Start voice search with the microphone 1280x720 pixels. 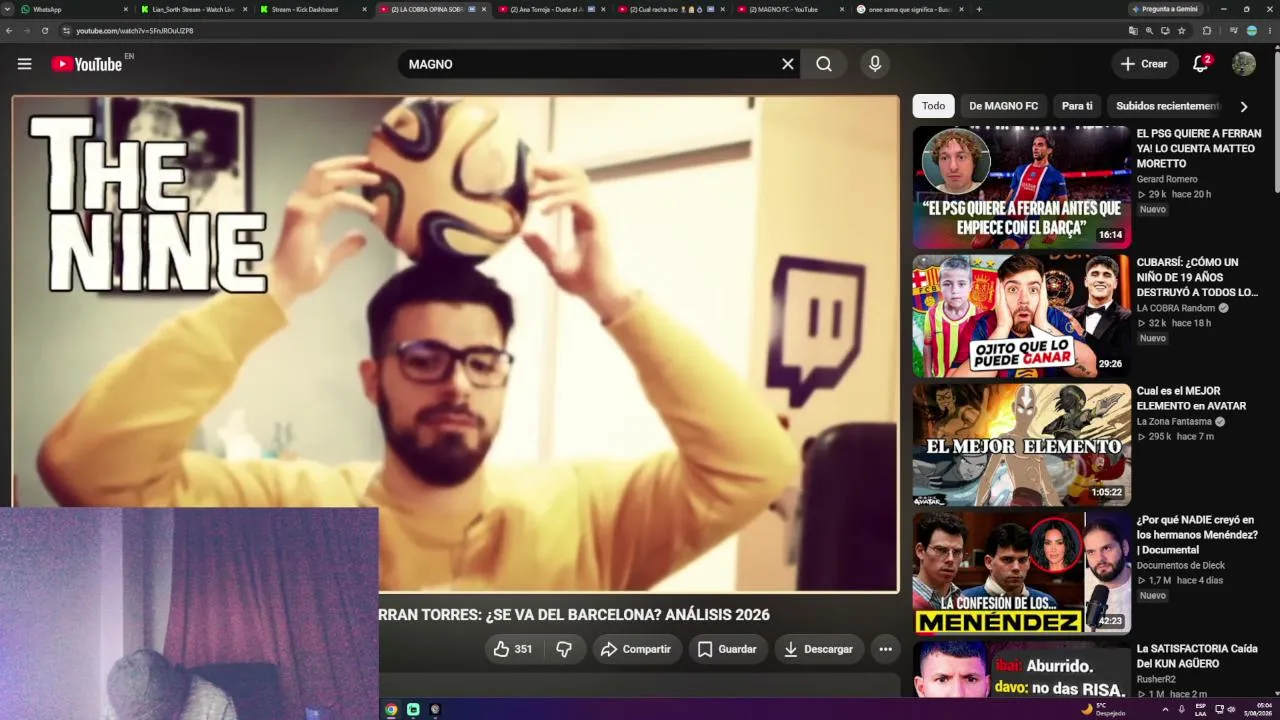(875, 64)
